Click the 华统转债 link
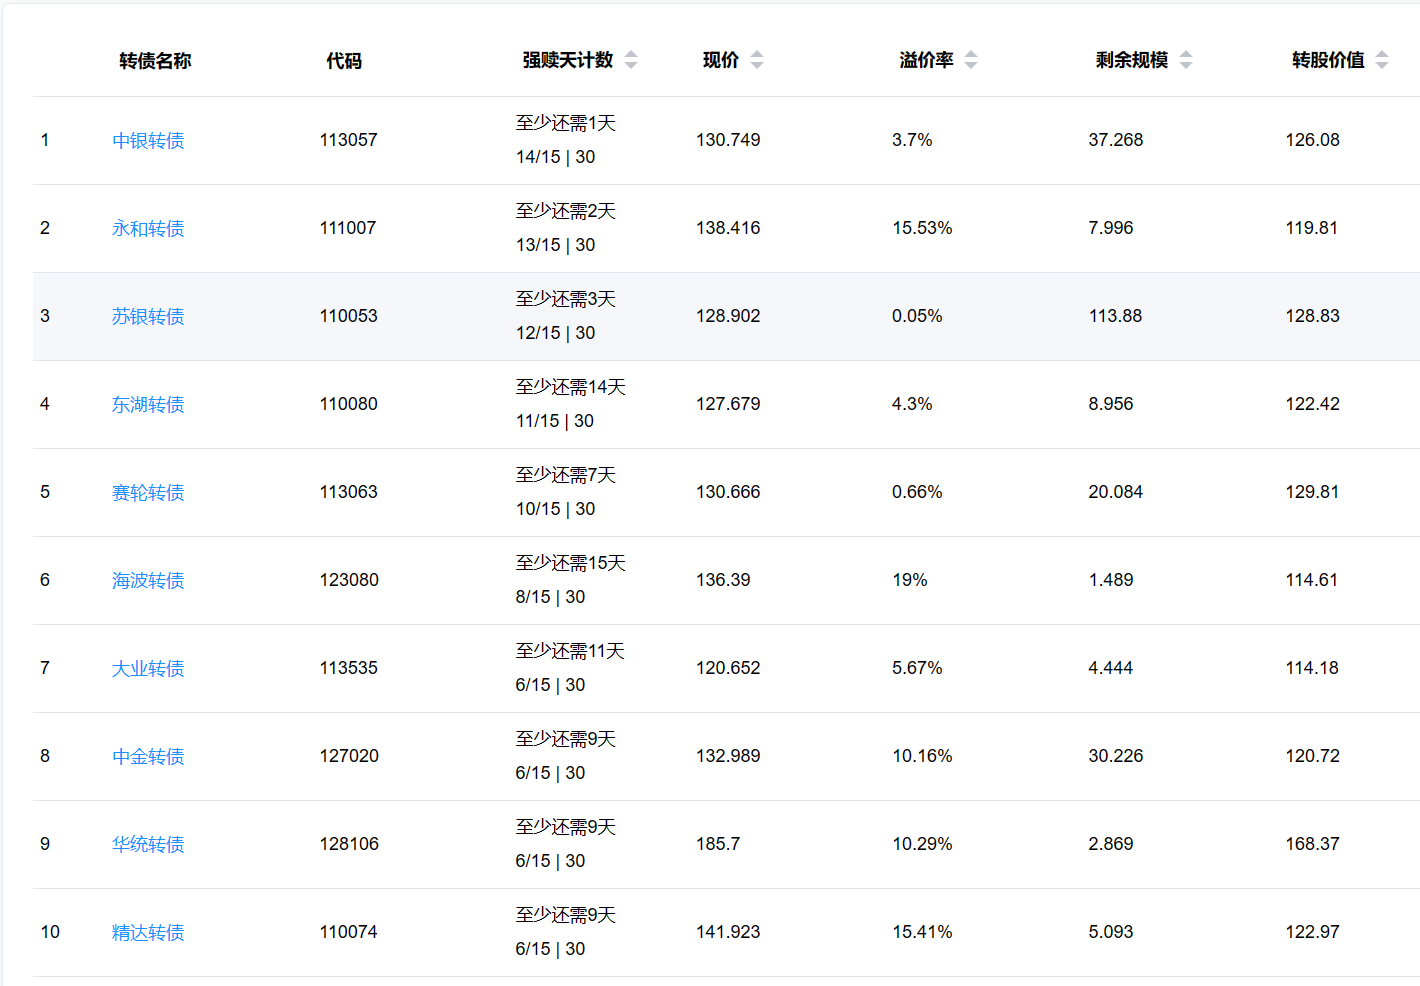This screenshot has height=986, width=1420. click(148, 845)
